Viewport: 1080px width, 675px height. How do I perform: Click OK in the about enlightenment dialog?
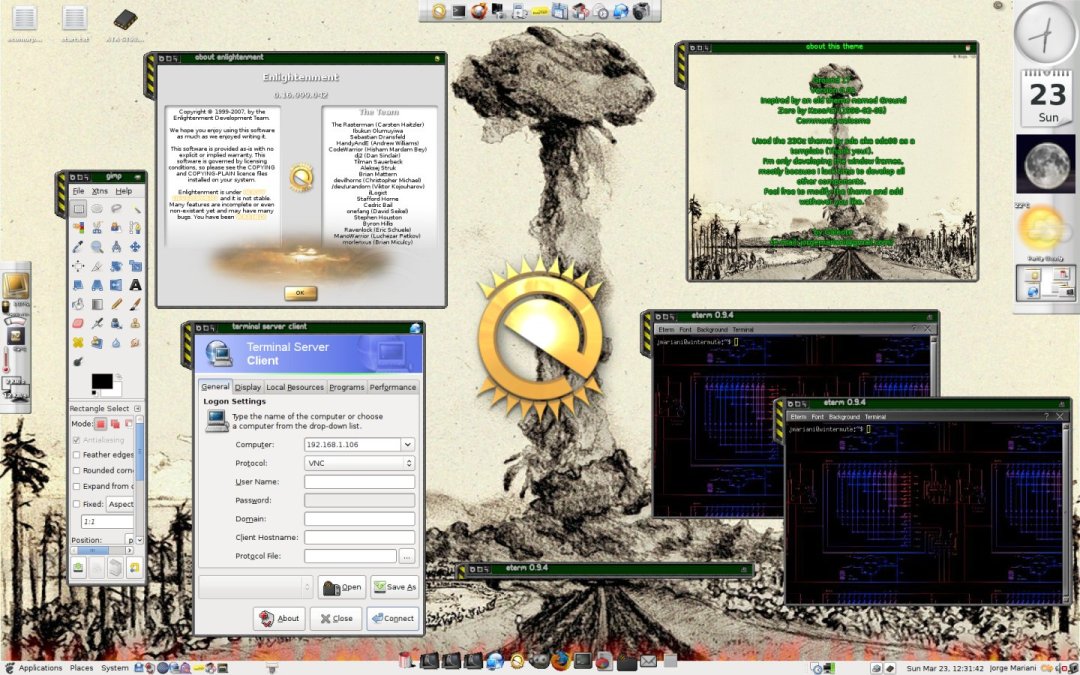coord(300,293)
